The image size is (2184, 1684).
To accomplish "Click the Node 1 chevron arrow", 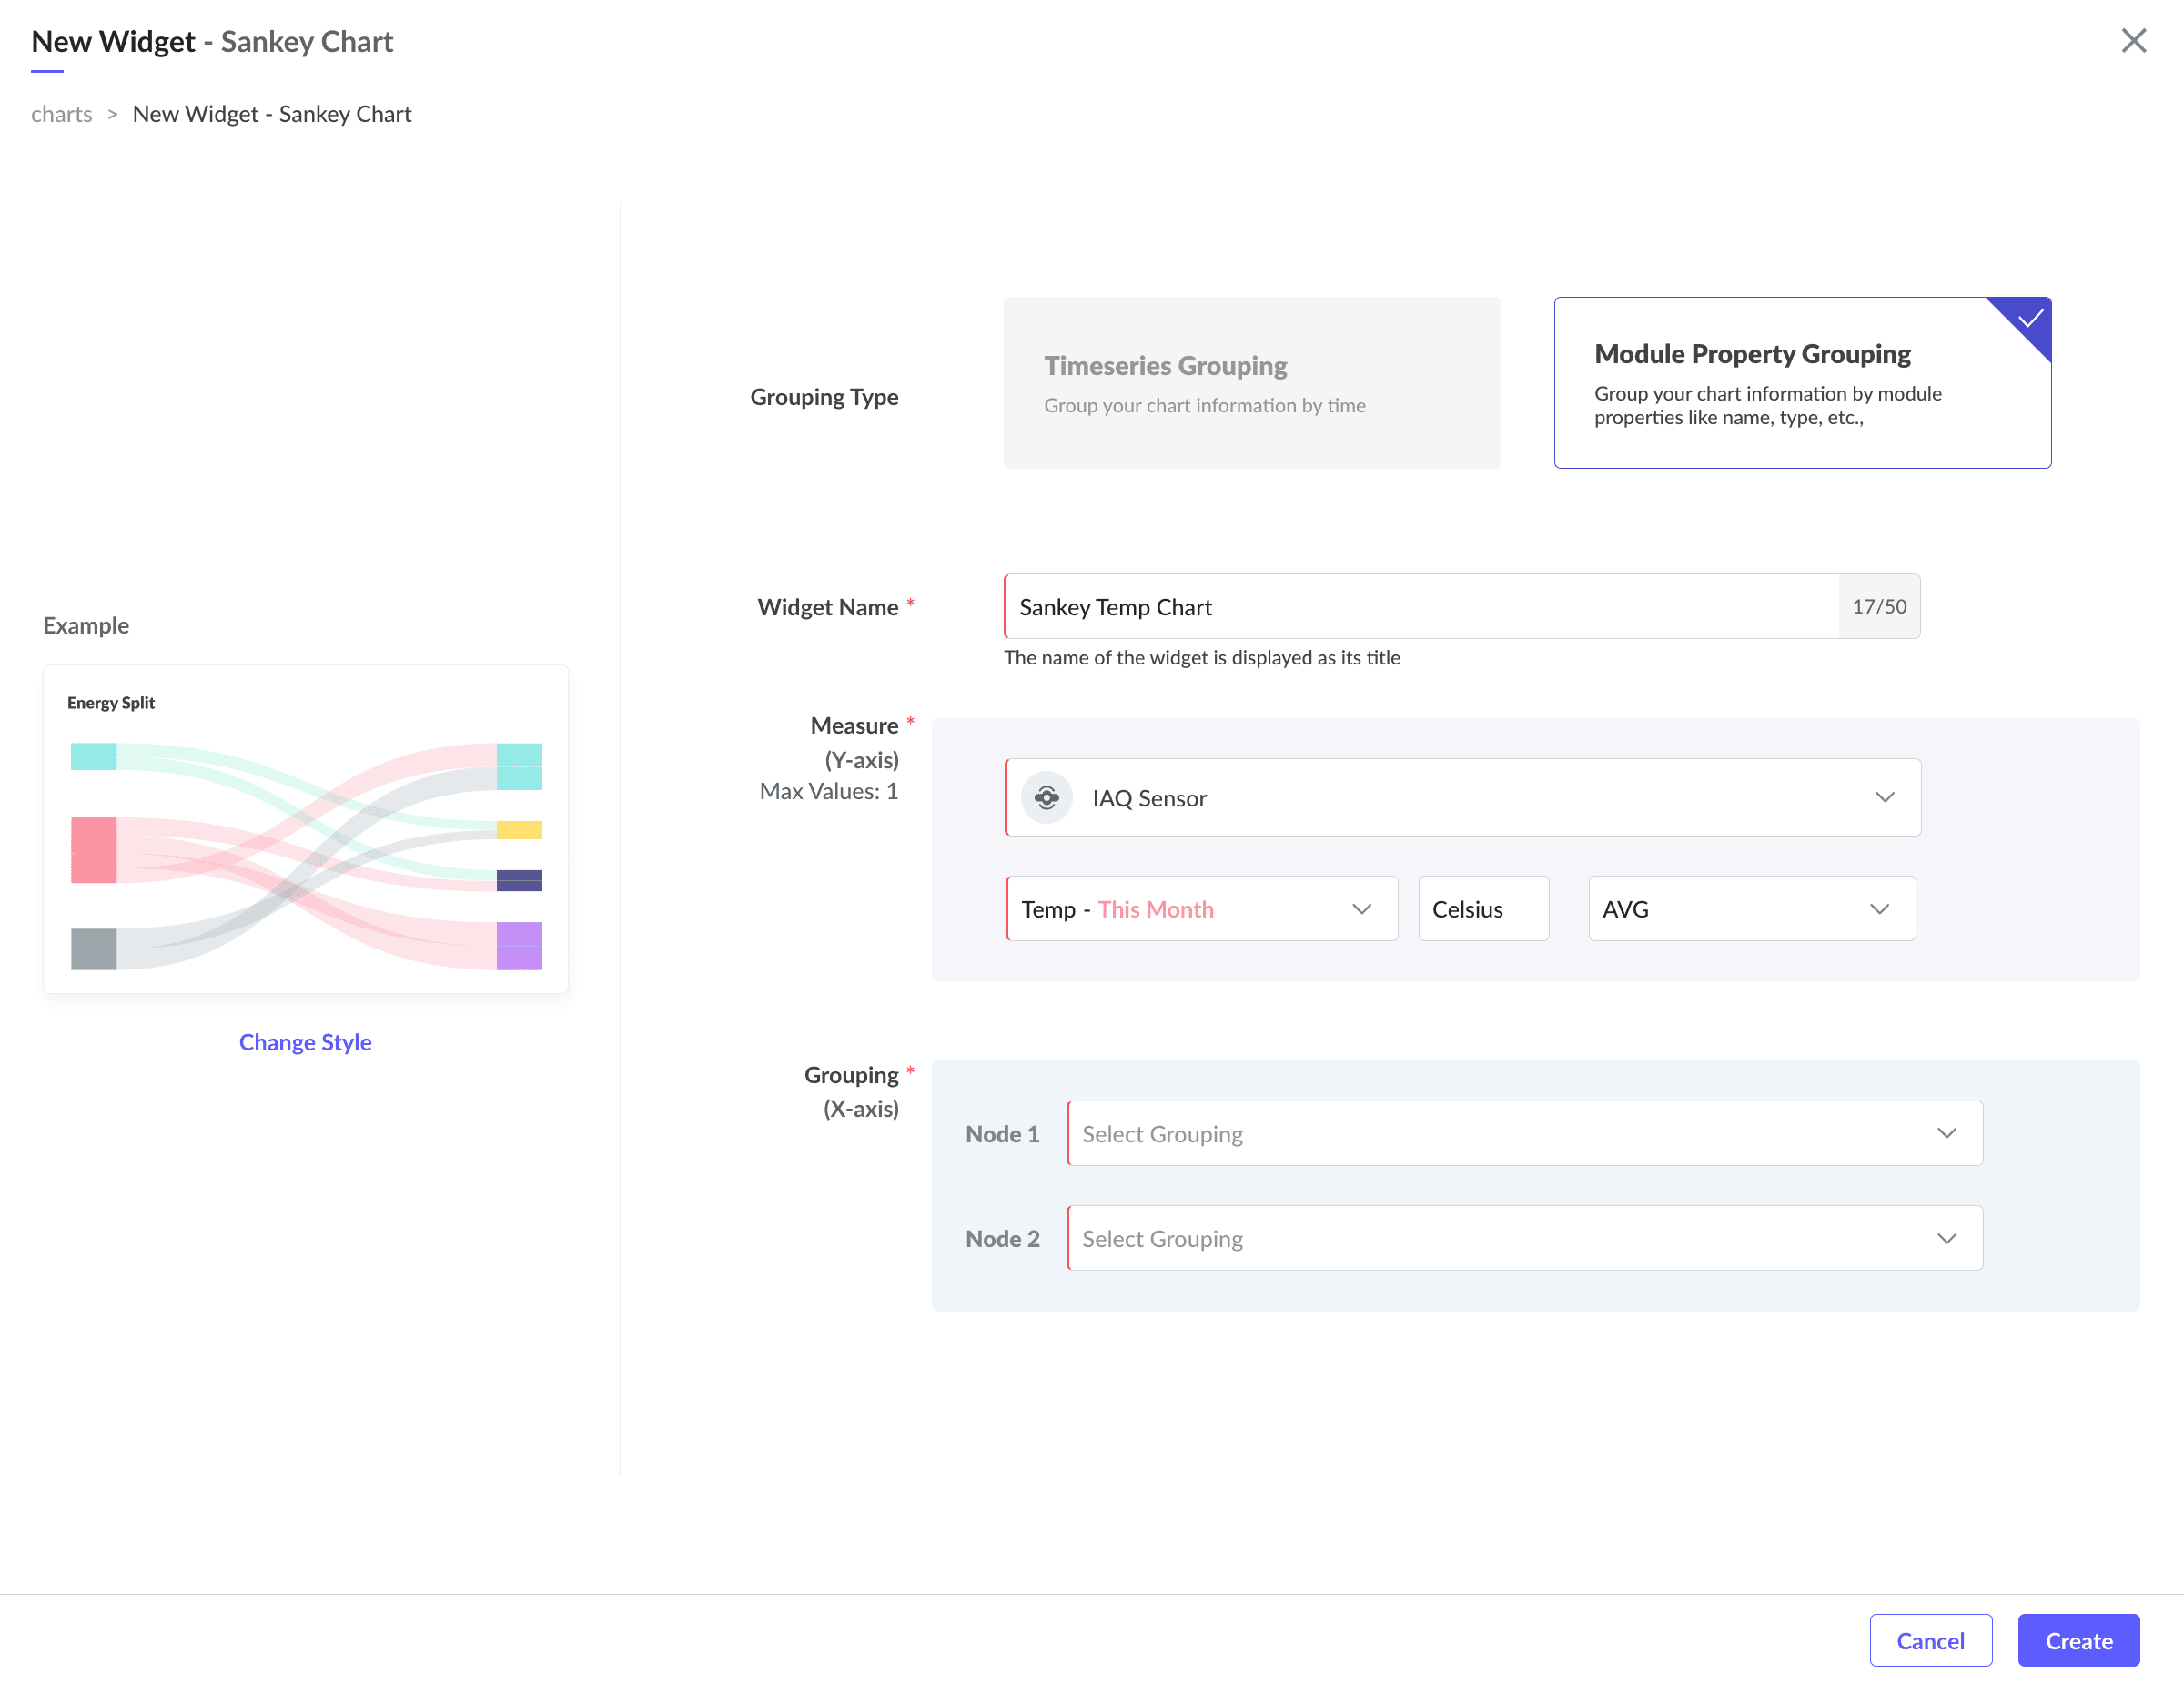I will tap(1946, 1133).
